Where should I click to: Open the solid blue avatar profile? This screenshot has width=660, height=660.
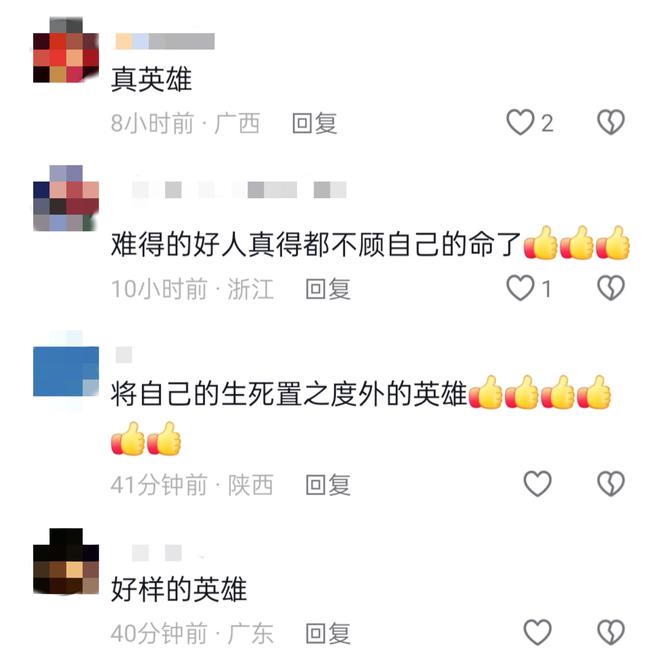(66, 371)
